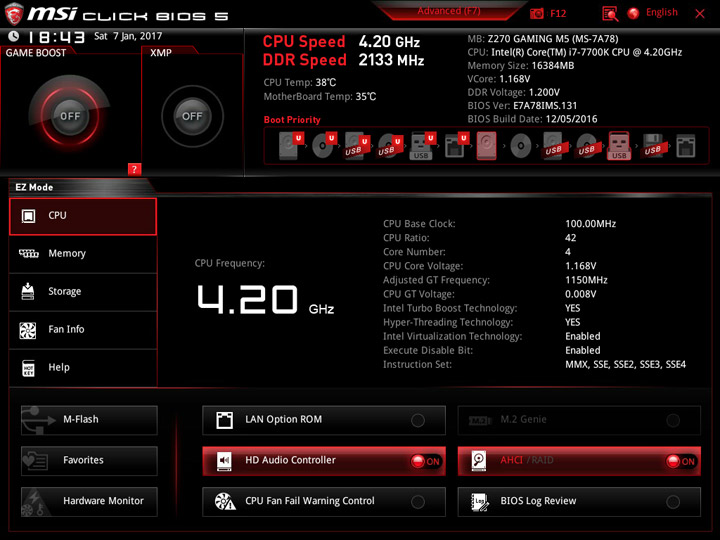Click the clock icon beside the time

click(14, 36)
